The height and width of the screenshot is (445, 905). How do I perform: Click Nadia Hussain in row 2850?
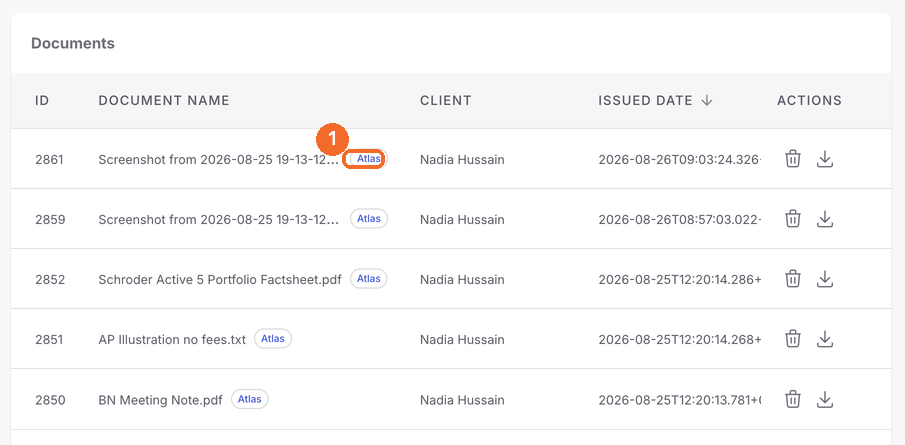tap(462, 399)
